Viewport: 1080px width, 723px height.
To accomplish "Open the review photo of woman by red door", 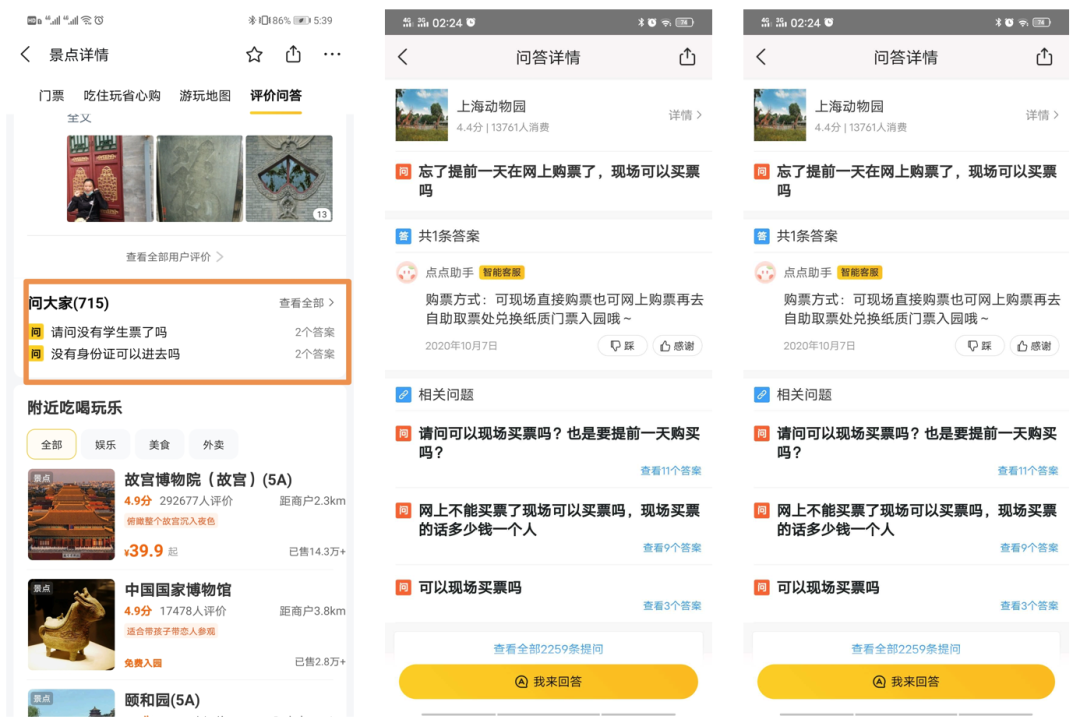I will [110, 178].
